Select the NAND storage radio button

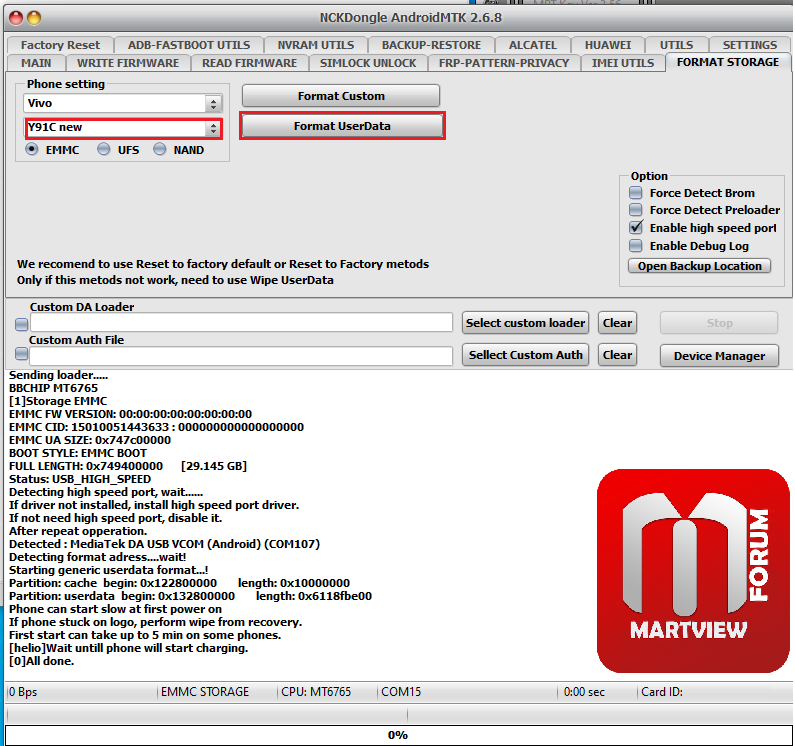(160, 150)
